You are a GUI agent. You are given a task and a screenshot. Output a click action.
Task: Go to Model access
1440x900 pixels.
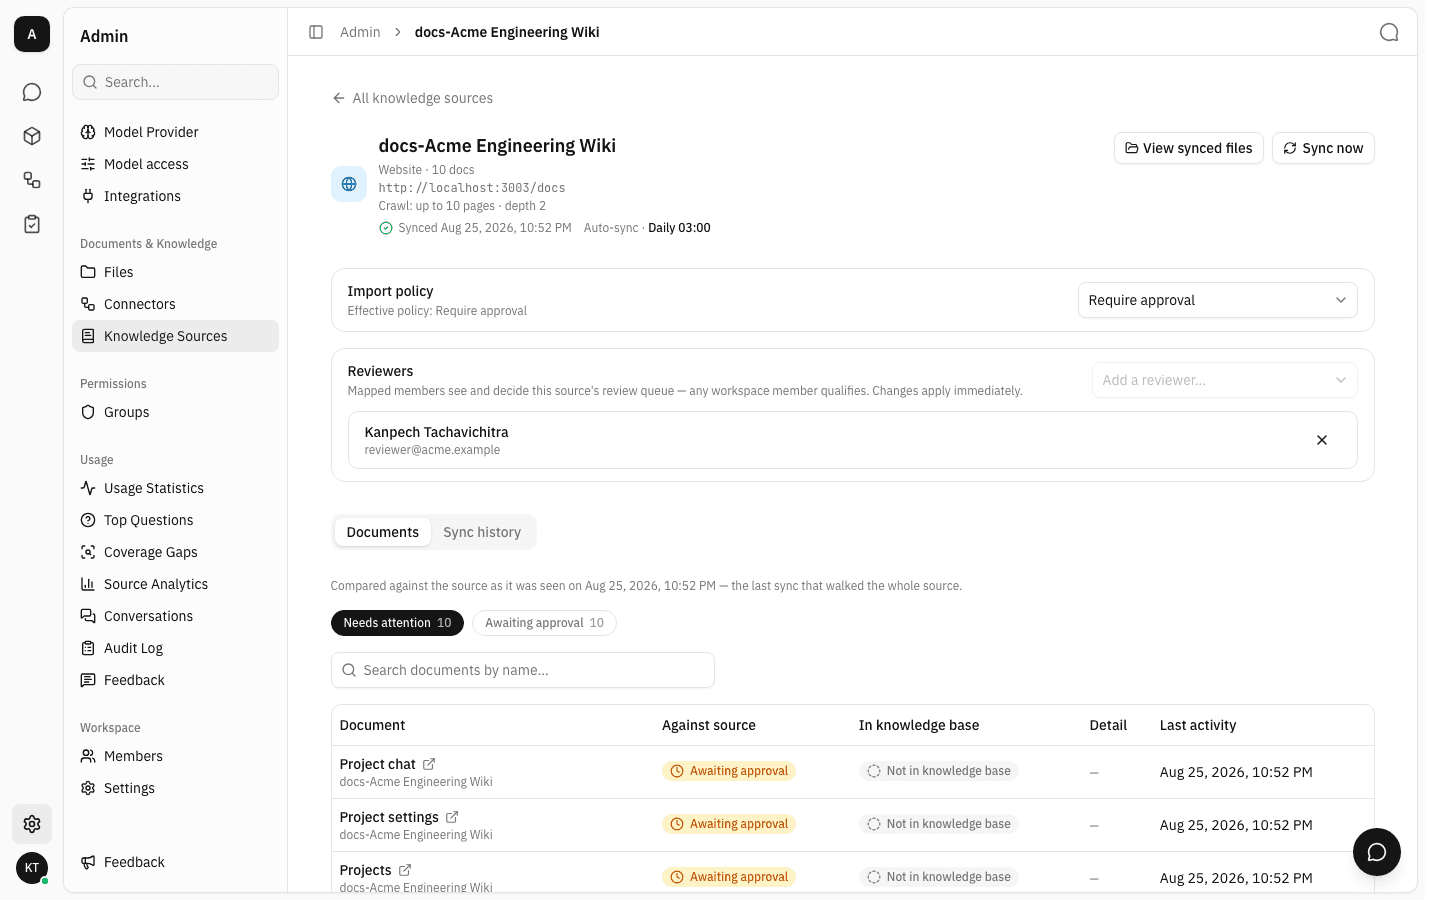tap(175, 164)
